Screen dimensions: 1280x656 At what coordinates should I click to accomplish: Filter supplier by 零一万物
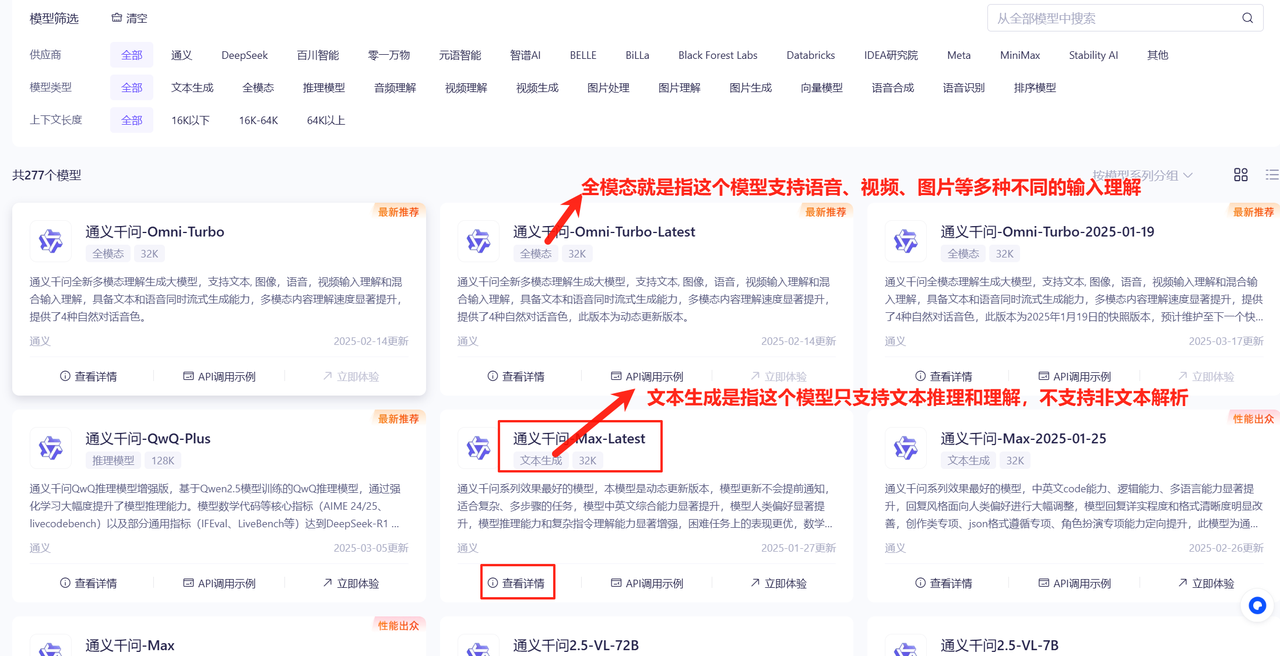click(389, 55)
